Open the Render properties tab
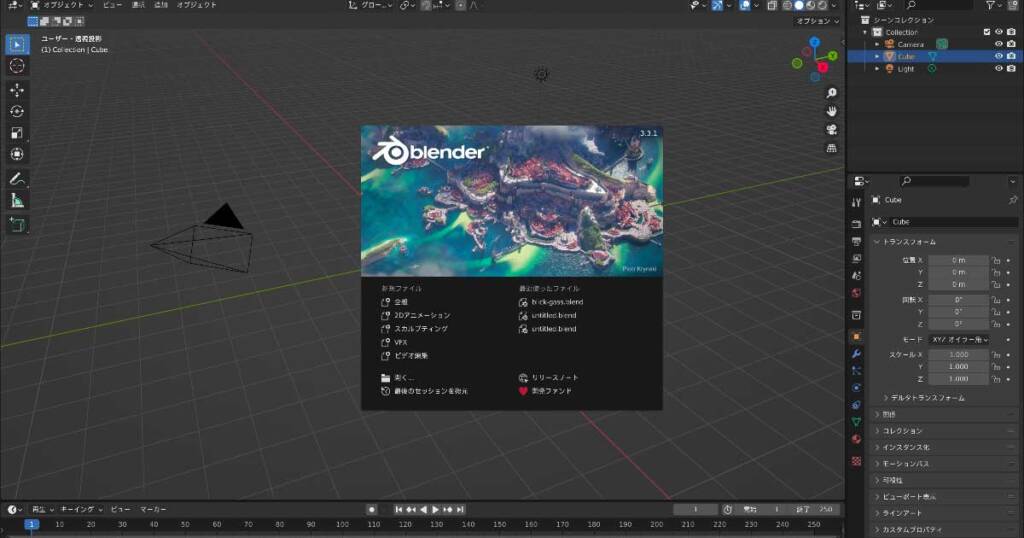The height and width of the screenshot is (538, 1024). (856, 224)
